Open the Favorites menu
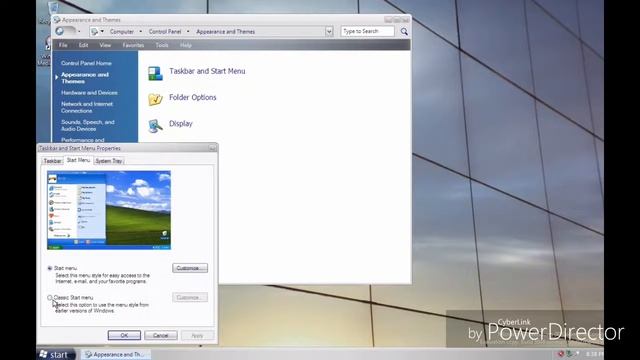The height and width of the screenshot is (360, 640). click(133, 45)
